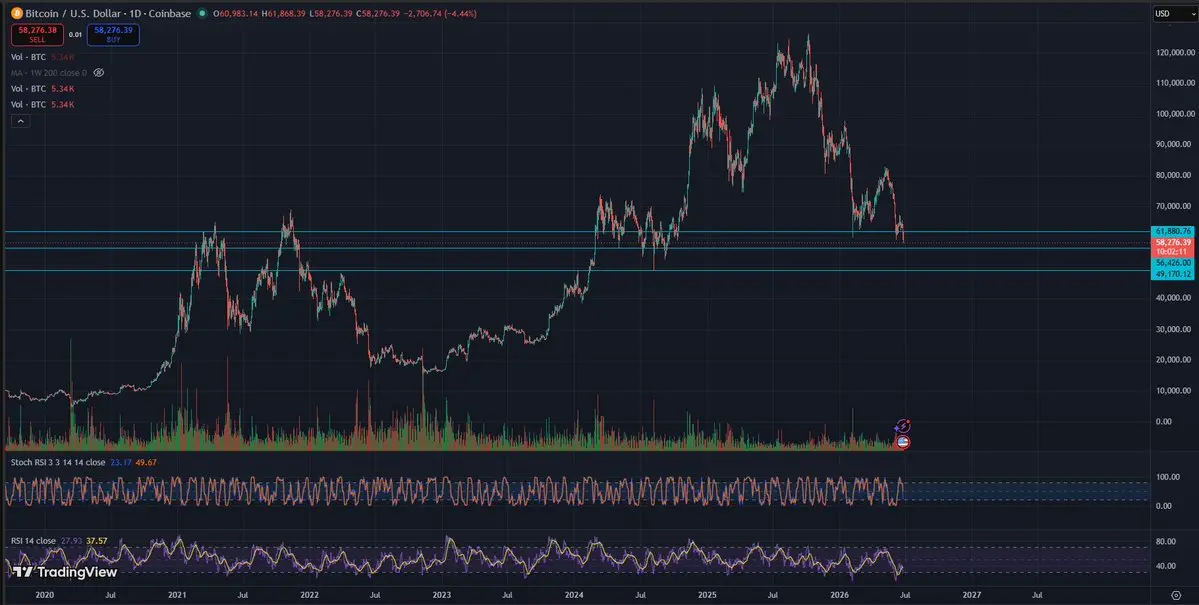1199x605 pixels.
Task: Click the 49,170.12 line price label
Action: 1174,274
